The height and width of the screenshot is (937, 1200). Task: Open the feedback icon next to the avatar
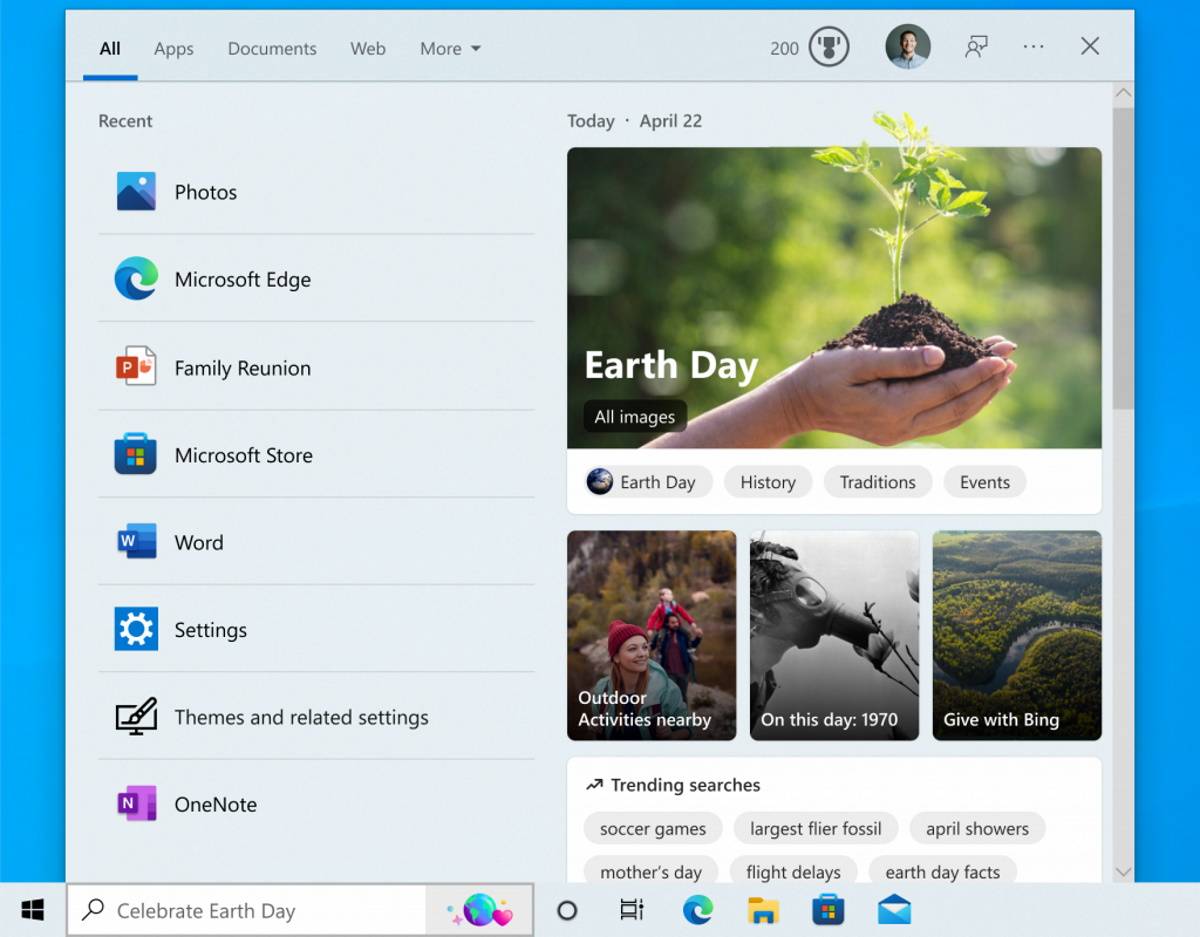[975, 46]
